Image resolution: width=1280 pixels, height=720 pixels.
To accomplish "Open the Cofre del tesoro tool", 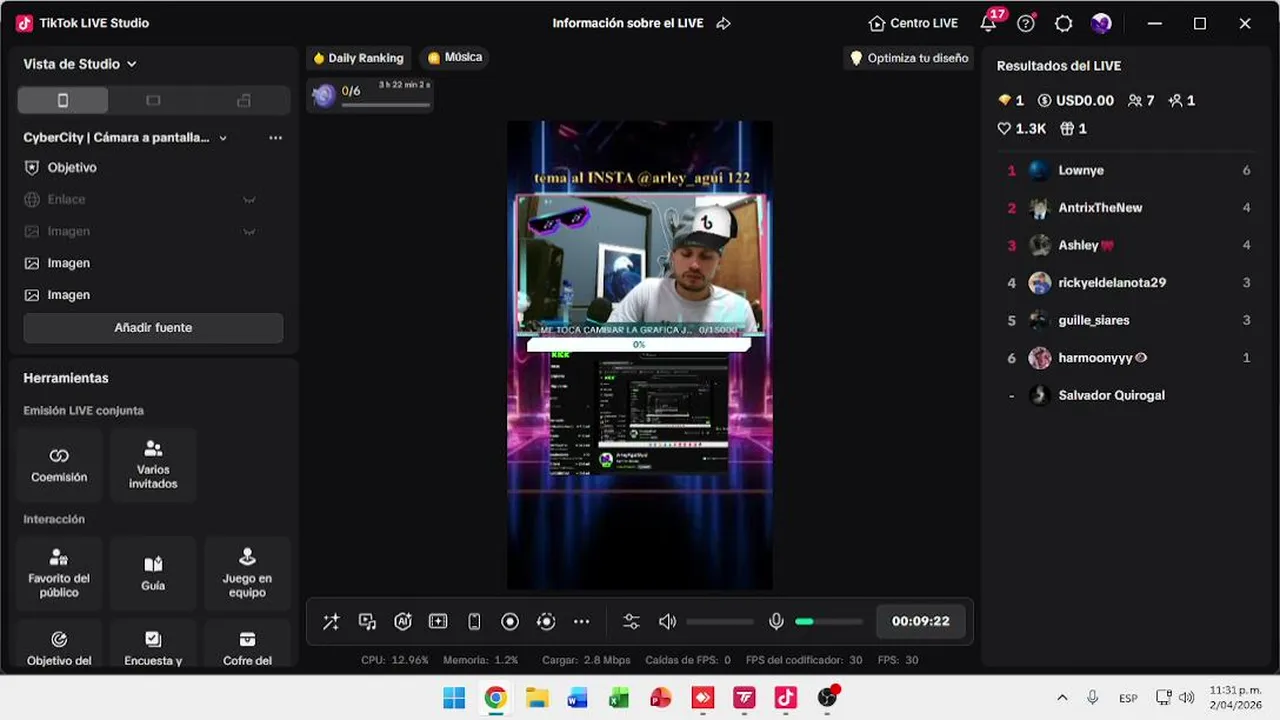I will tap(247, 645).
